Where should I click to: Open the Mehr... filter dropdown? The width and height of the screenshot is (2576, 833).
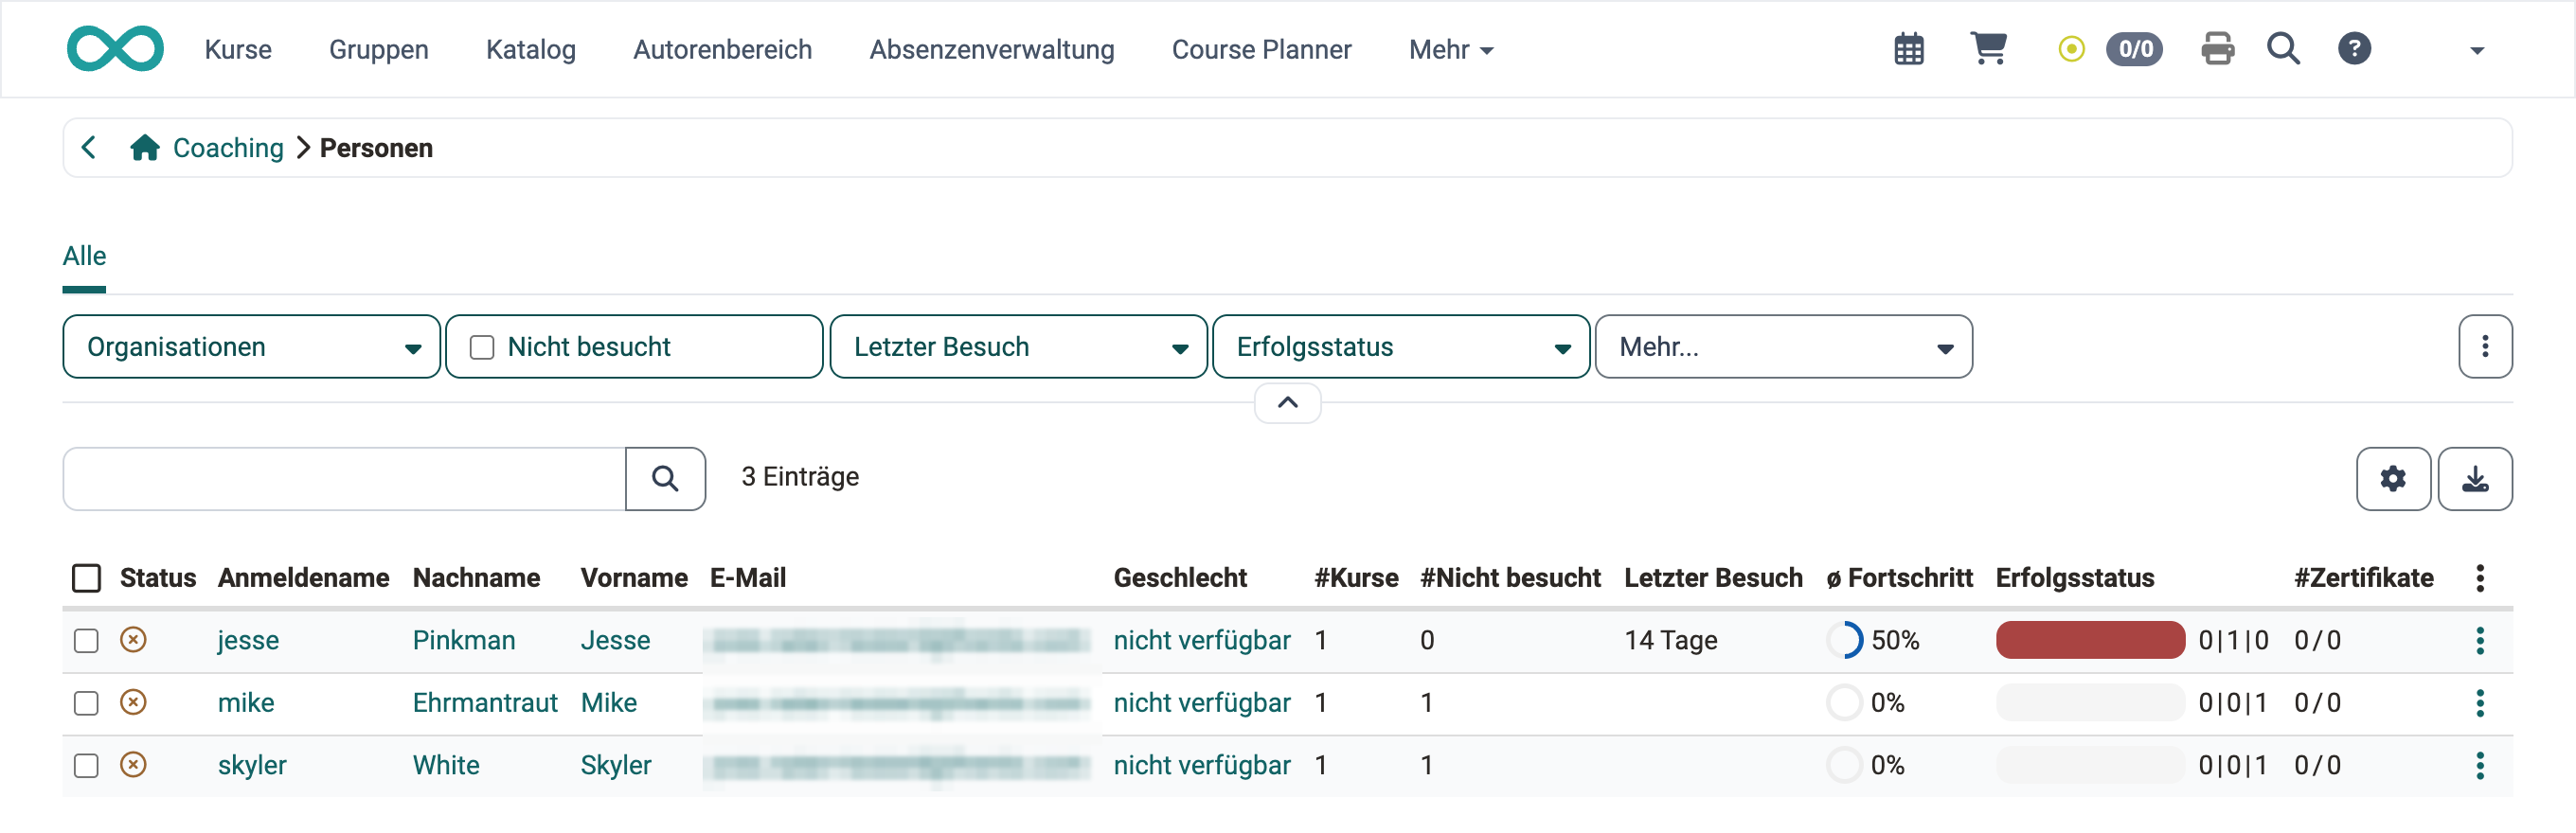click(1784, 347)
